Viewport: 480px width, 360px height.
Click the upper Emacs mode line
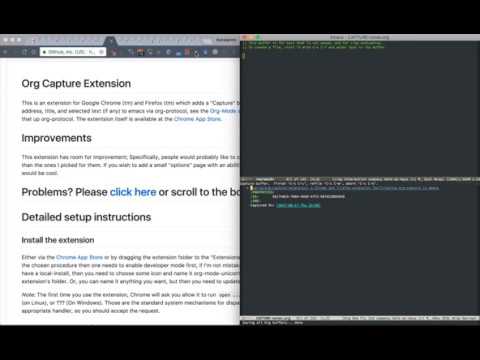pos(360,179)
